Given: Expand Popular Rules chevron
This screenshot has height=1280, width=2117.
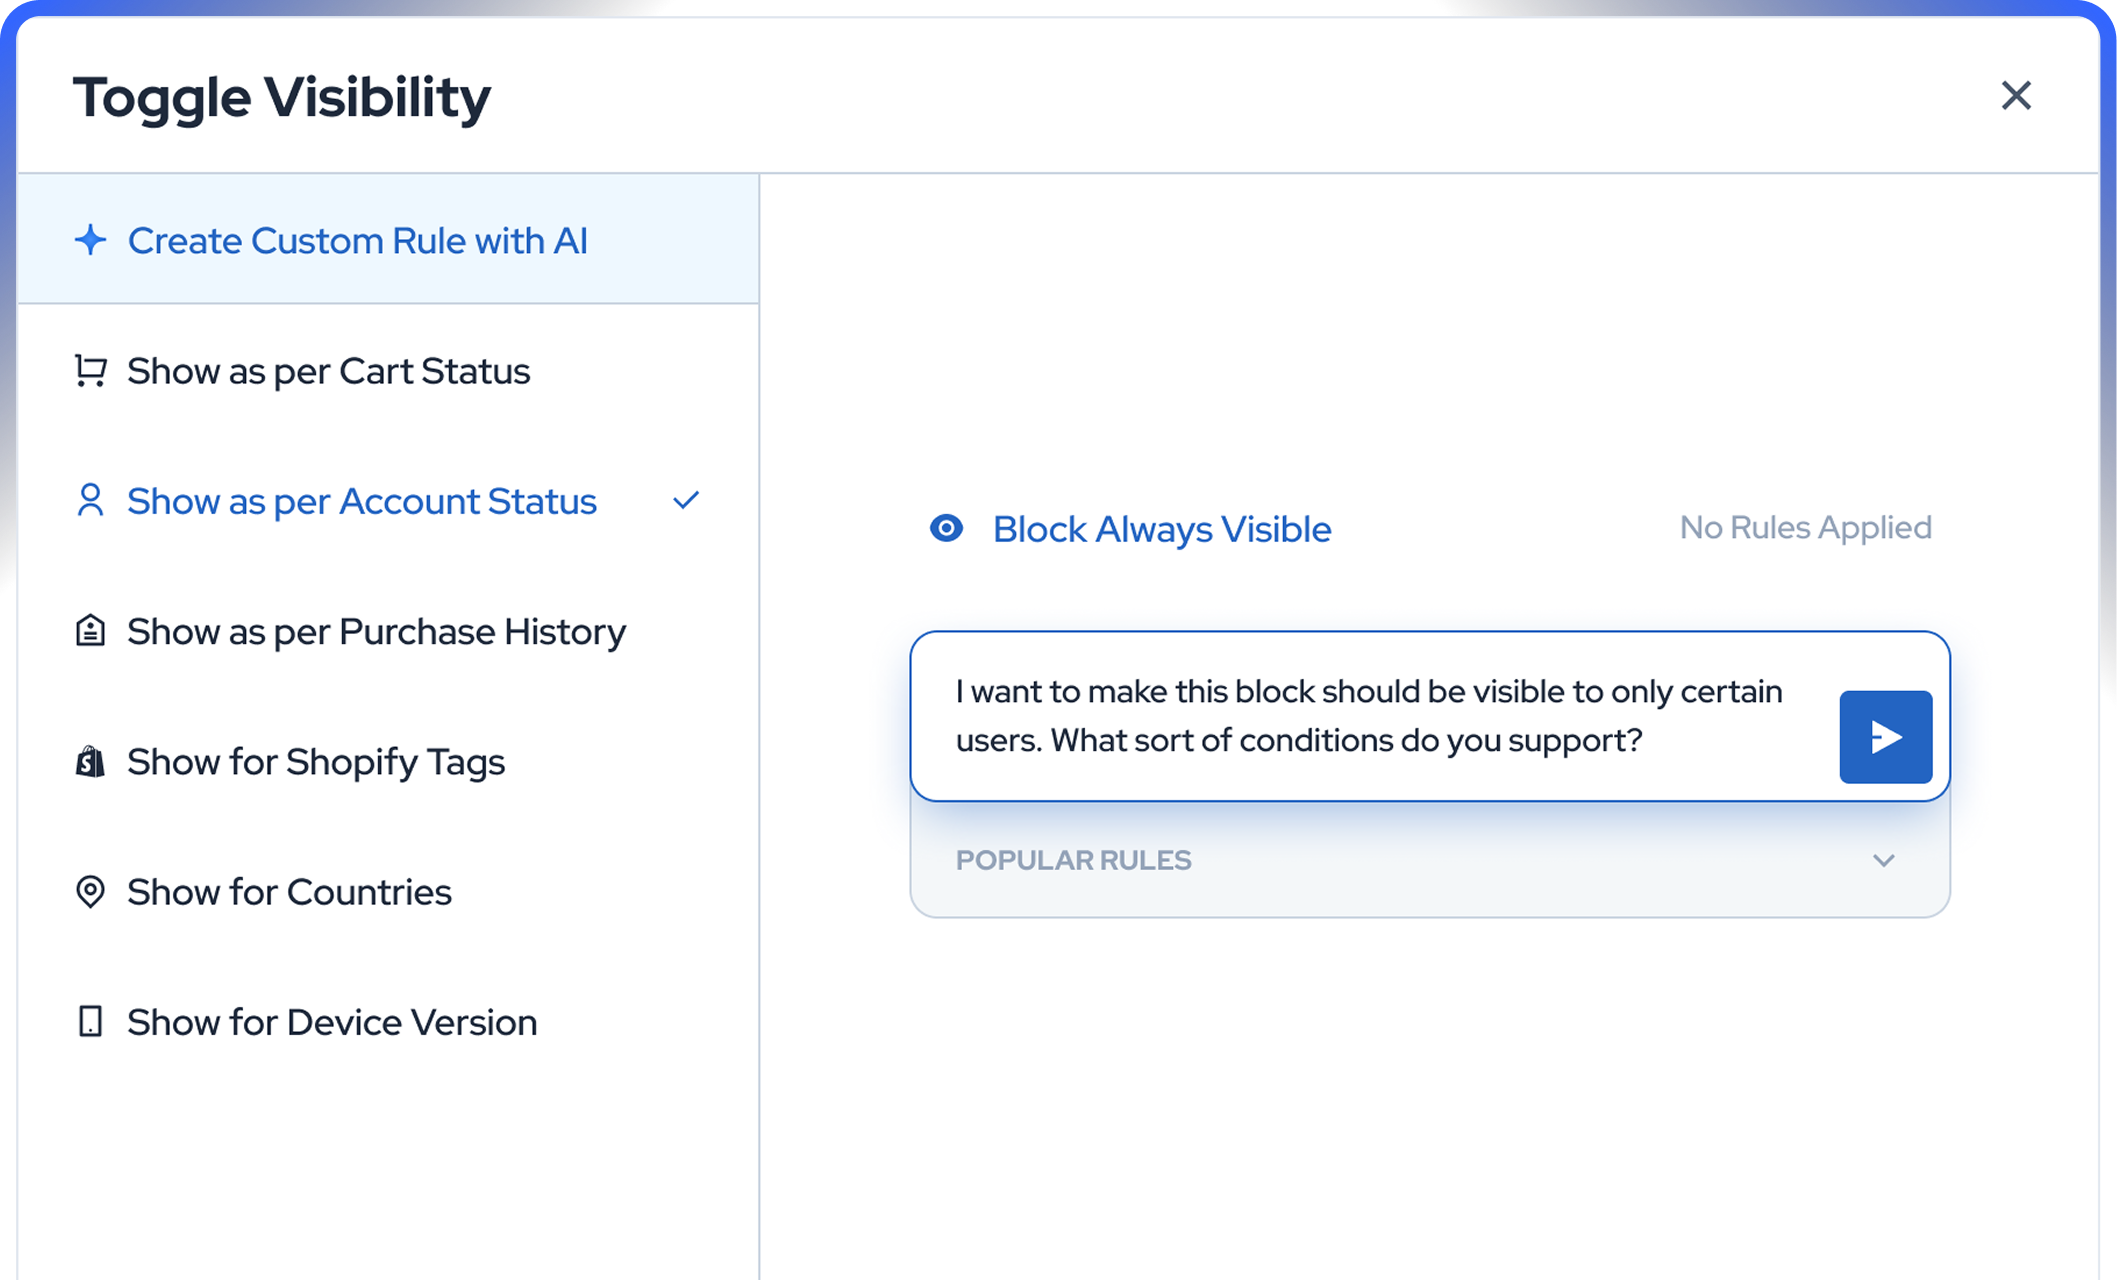Looking at the screenshot, I should (1884, 861).
